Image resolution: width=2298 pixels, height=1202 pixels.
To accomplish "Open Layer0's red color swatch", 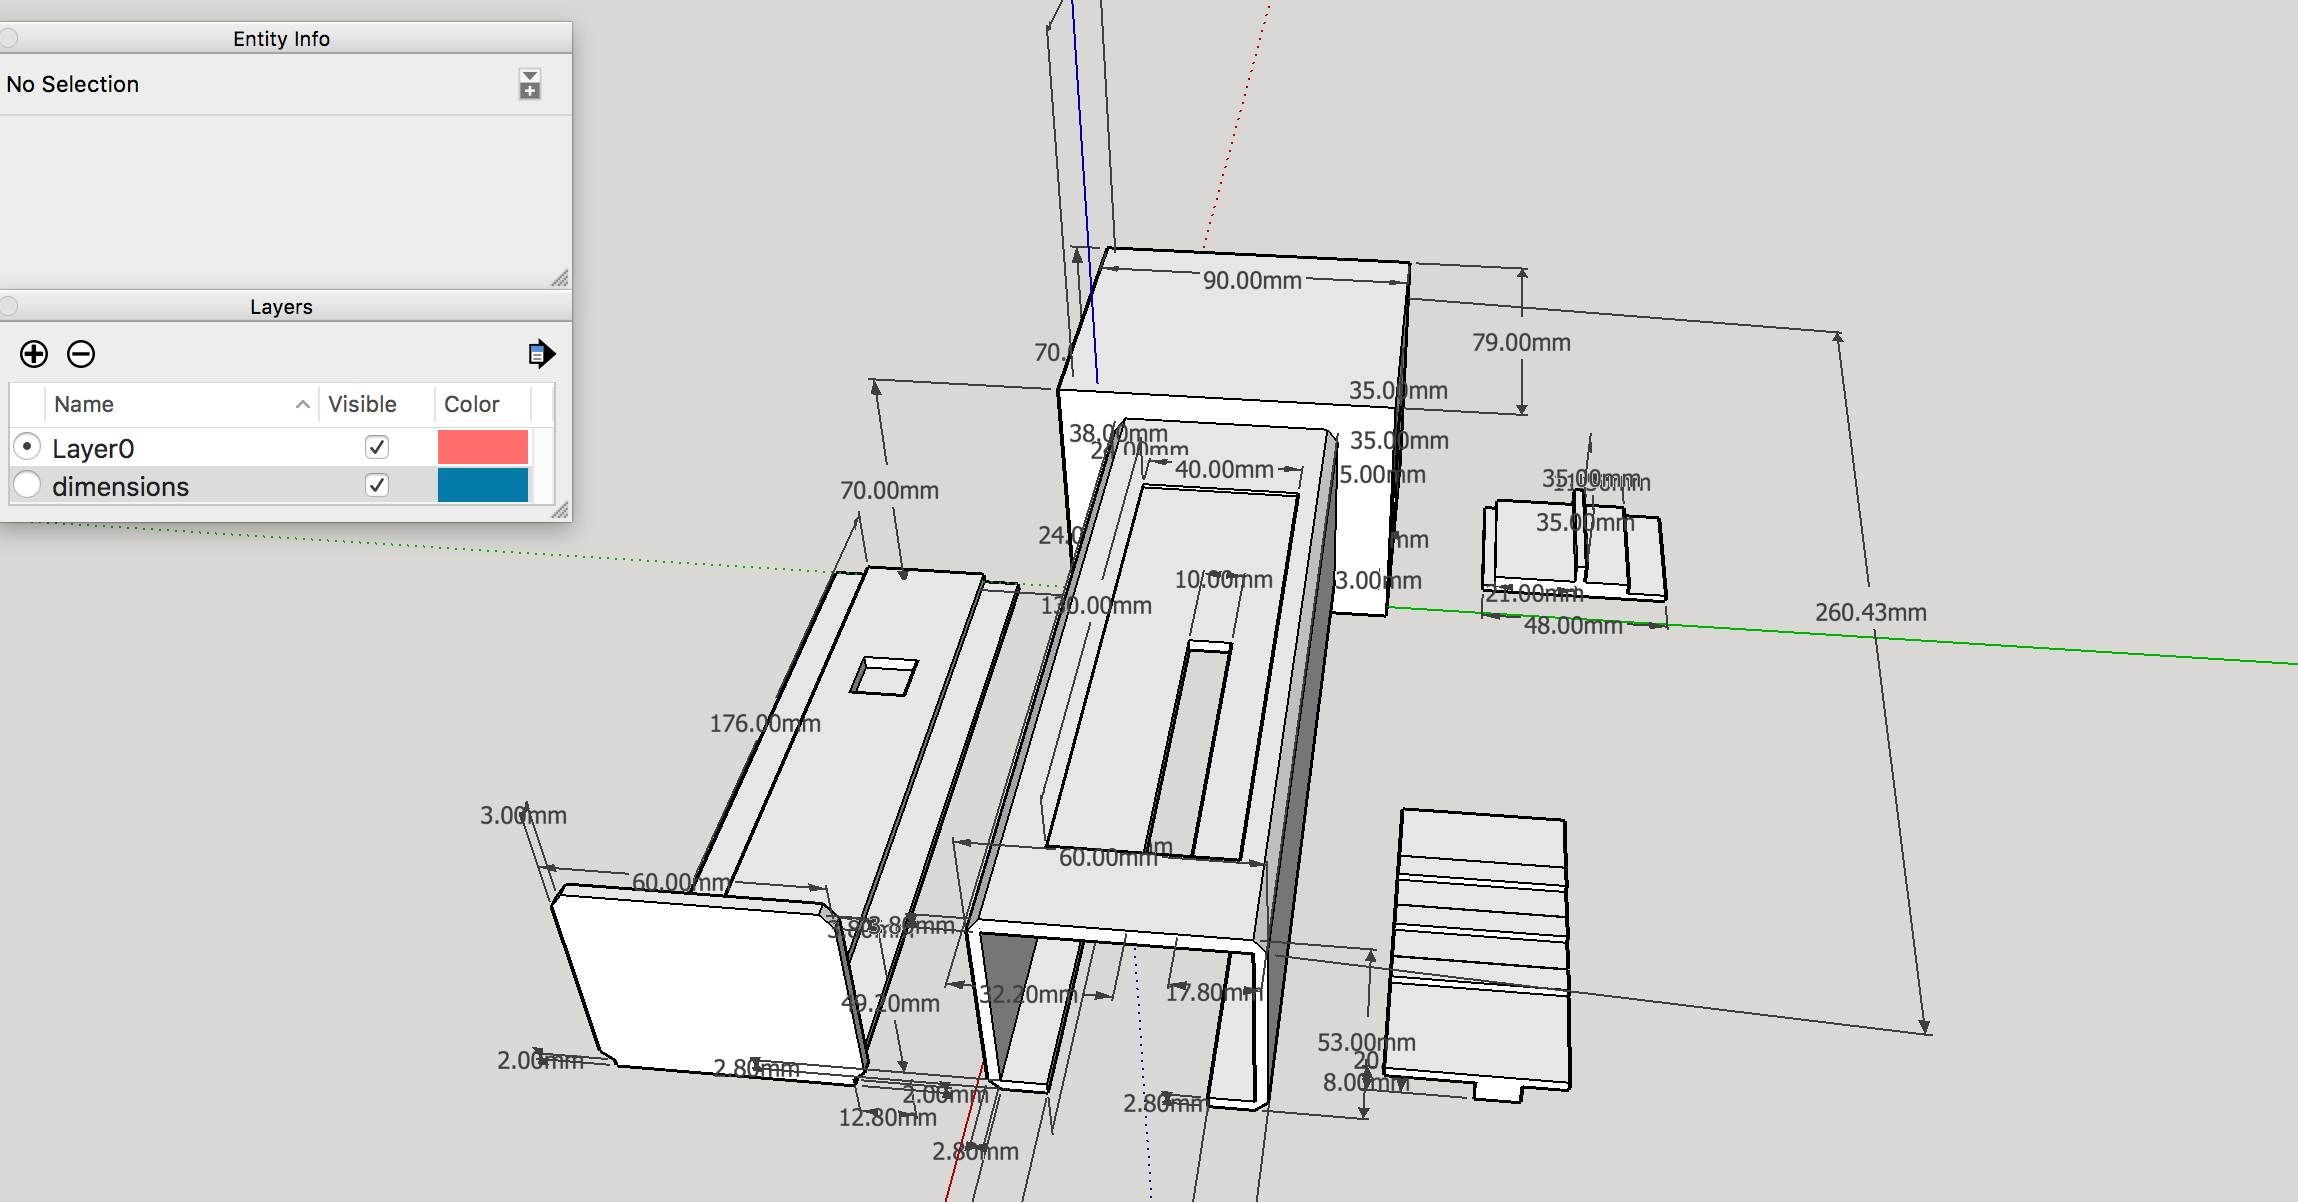I will click(484, 447).
